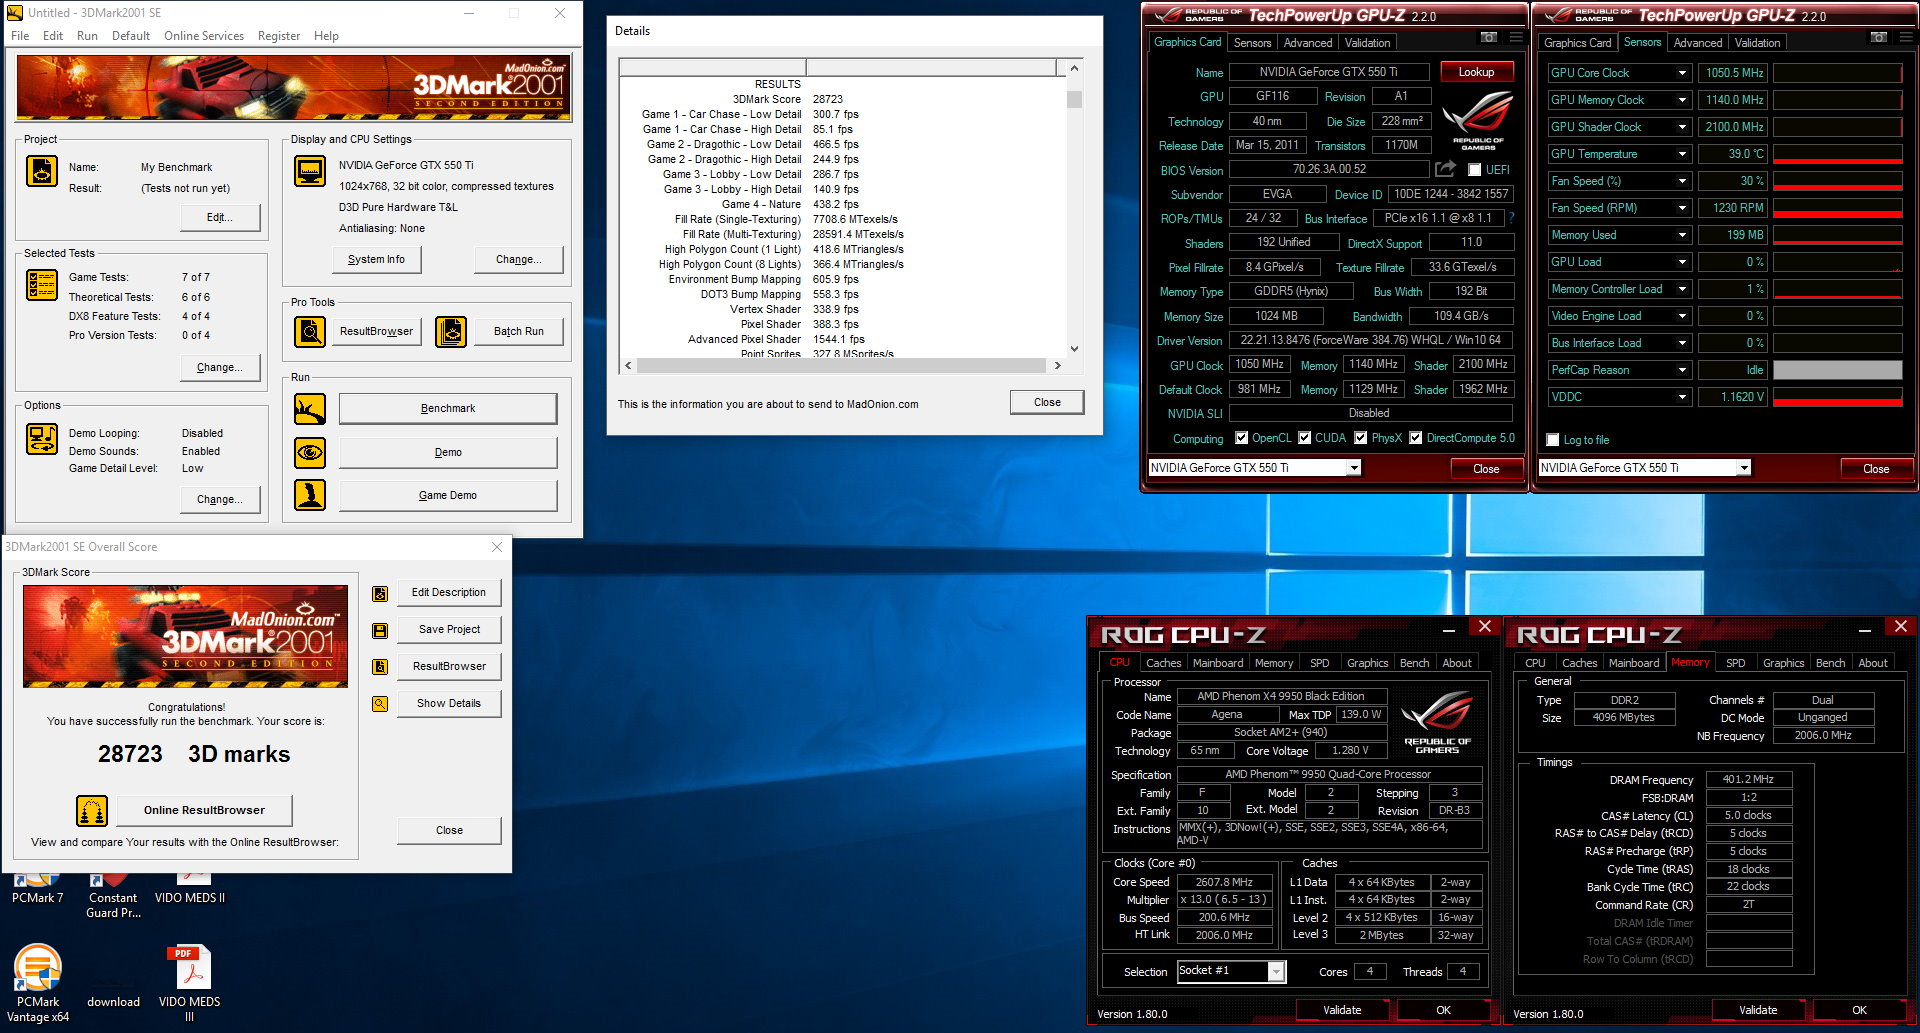Click the Online ResultBrowser icon

pos(92,811)
